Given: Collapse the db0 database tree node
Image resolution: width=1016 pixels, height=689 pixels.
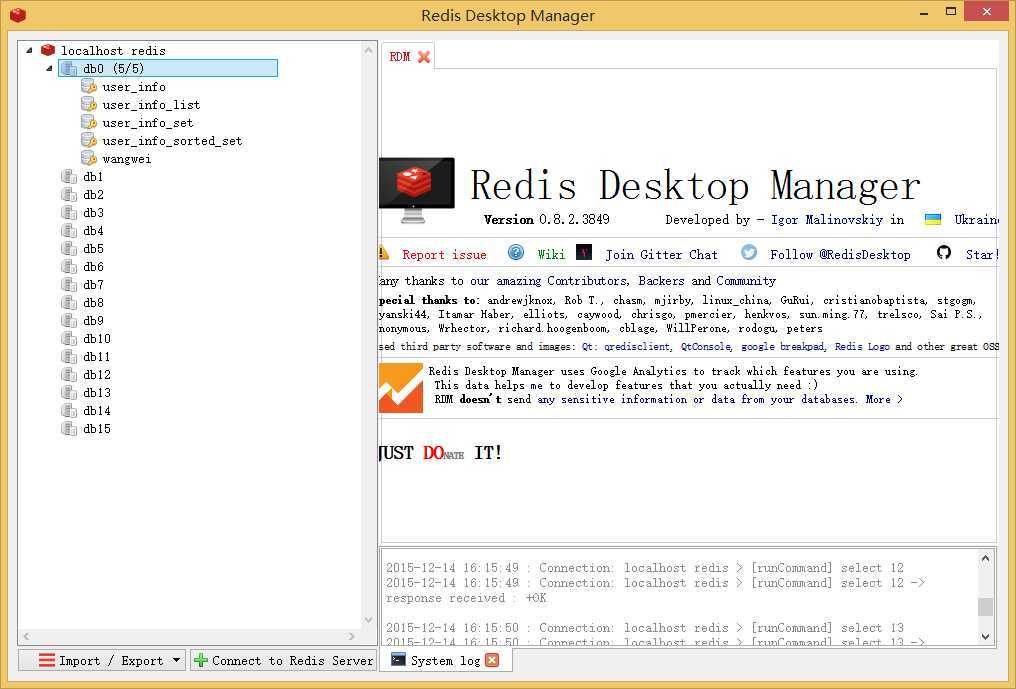Looking at the screenshot, I should [49, 68].
